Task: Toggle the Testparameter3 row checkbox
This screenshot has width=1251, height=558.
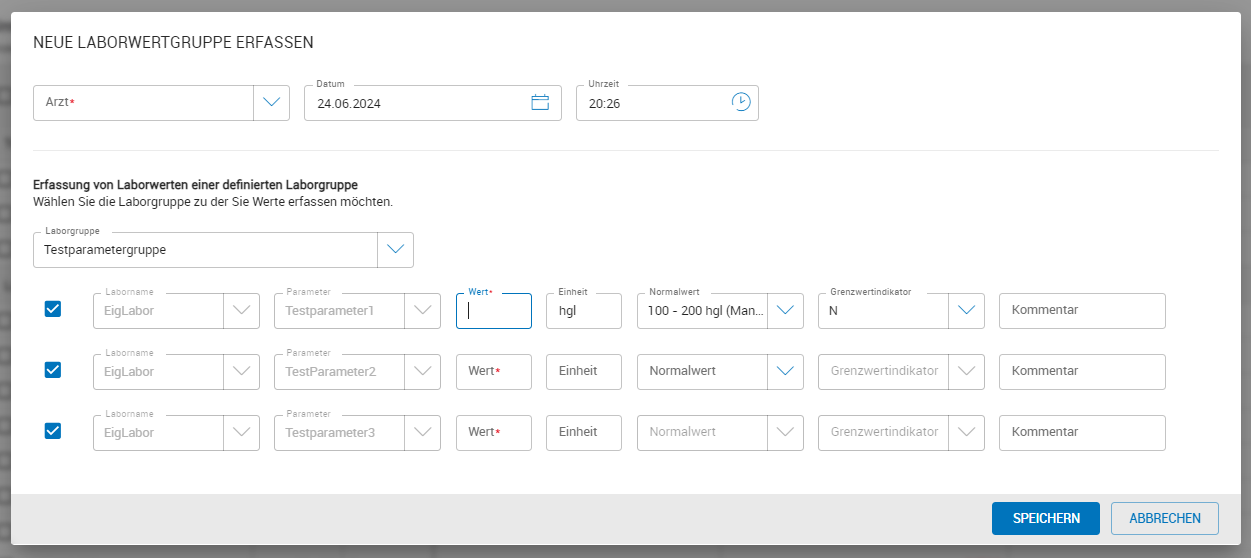Action: coord(53,431)
